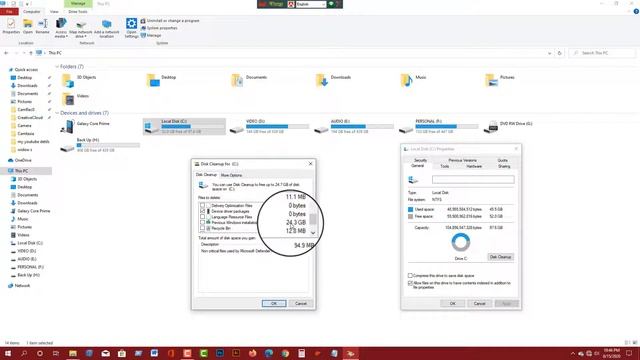Image resolution: width=640 pixels, height=360 pixels.
Task: Click Cancel in Disk Cleanup dialog
Action: [301, 303]
